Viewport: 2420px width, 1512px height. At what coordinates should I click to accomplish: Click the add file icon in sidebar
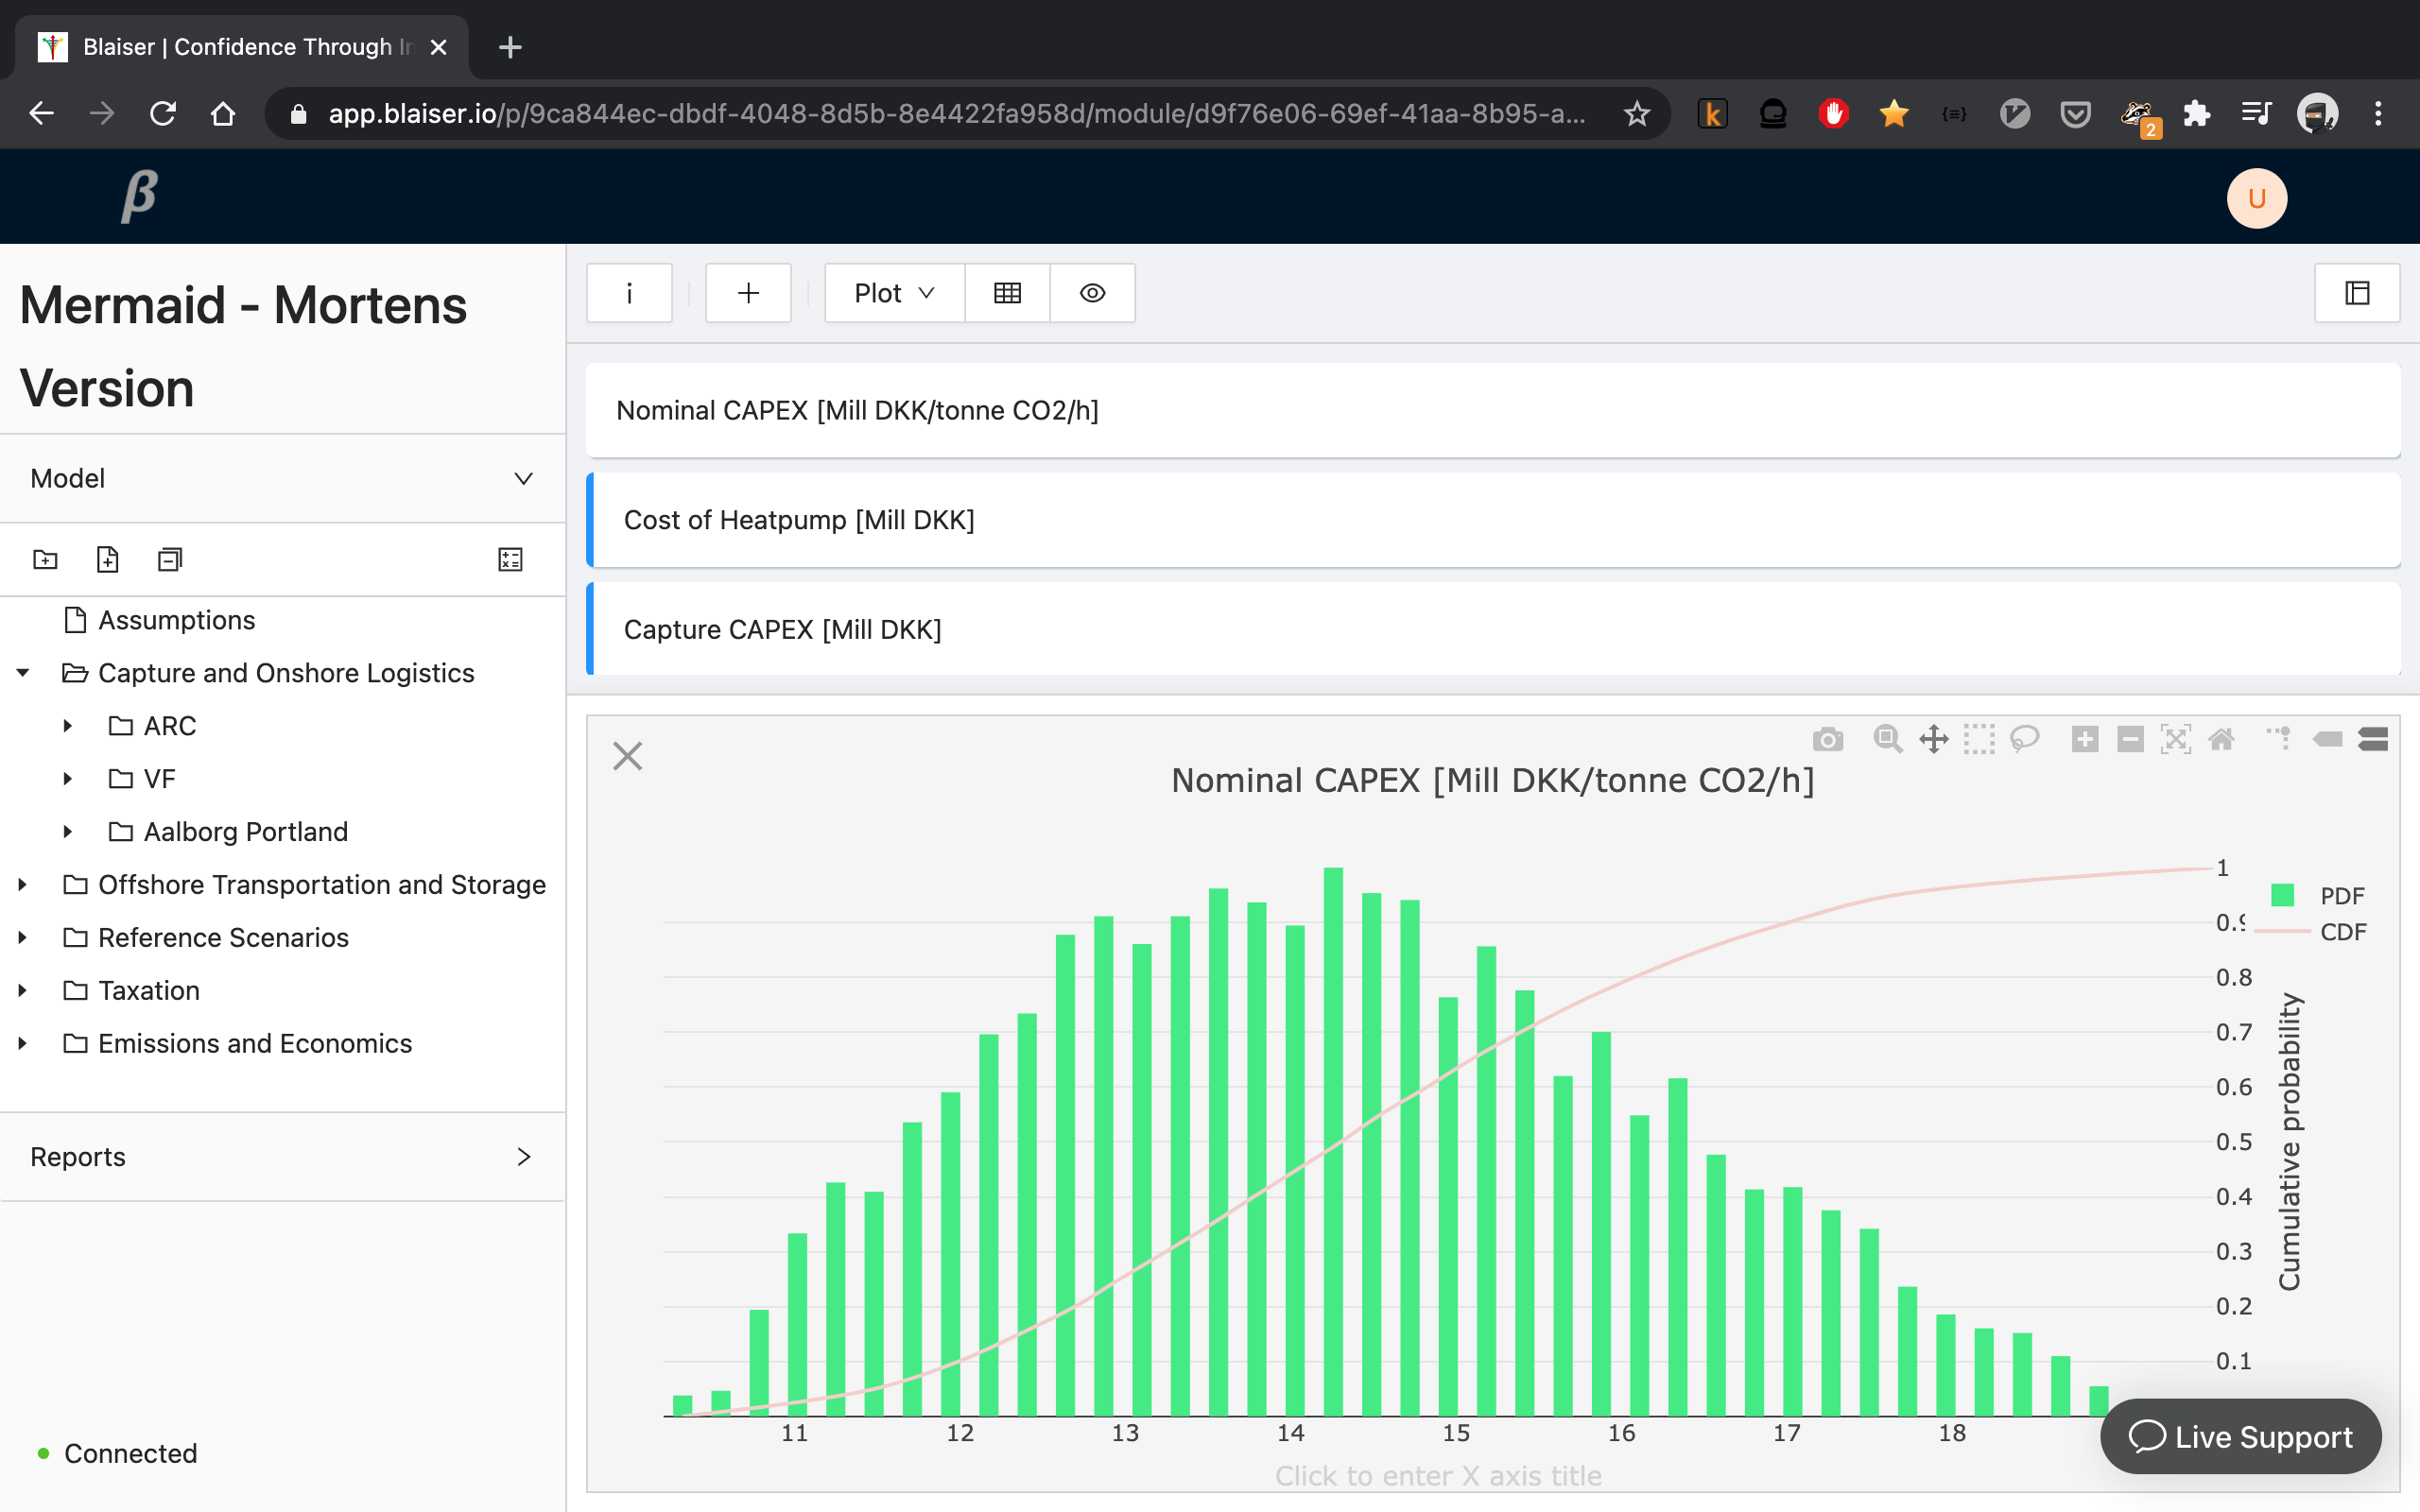tap(108, 560)
